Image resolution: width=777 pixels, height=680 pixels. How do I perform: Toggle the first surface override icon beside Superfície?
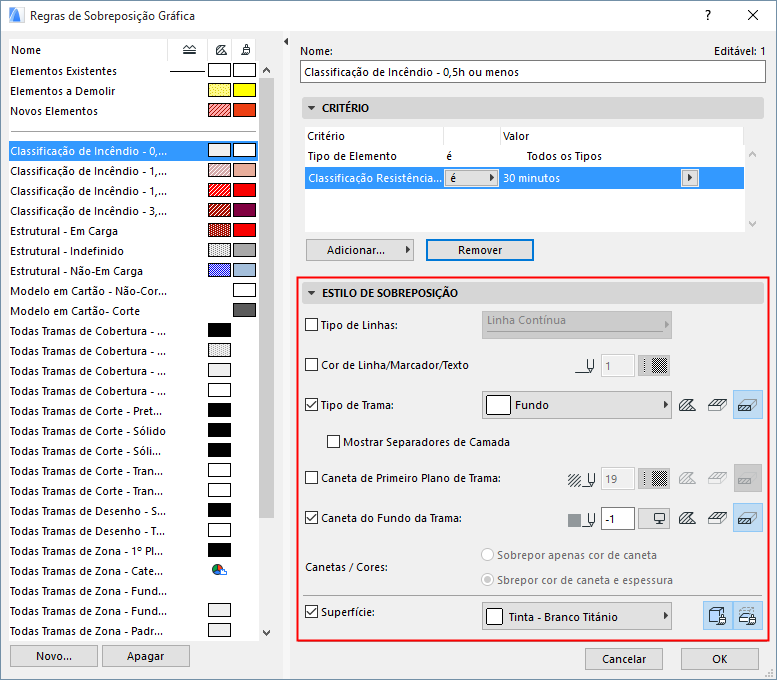(x=718, y=616)
